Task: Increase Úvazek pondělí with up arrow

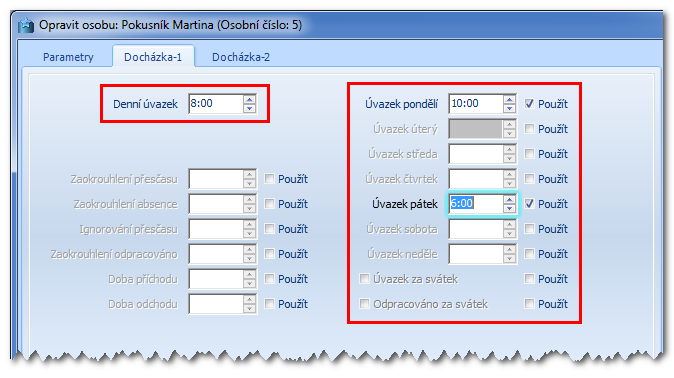Action: pos(509,99)
